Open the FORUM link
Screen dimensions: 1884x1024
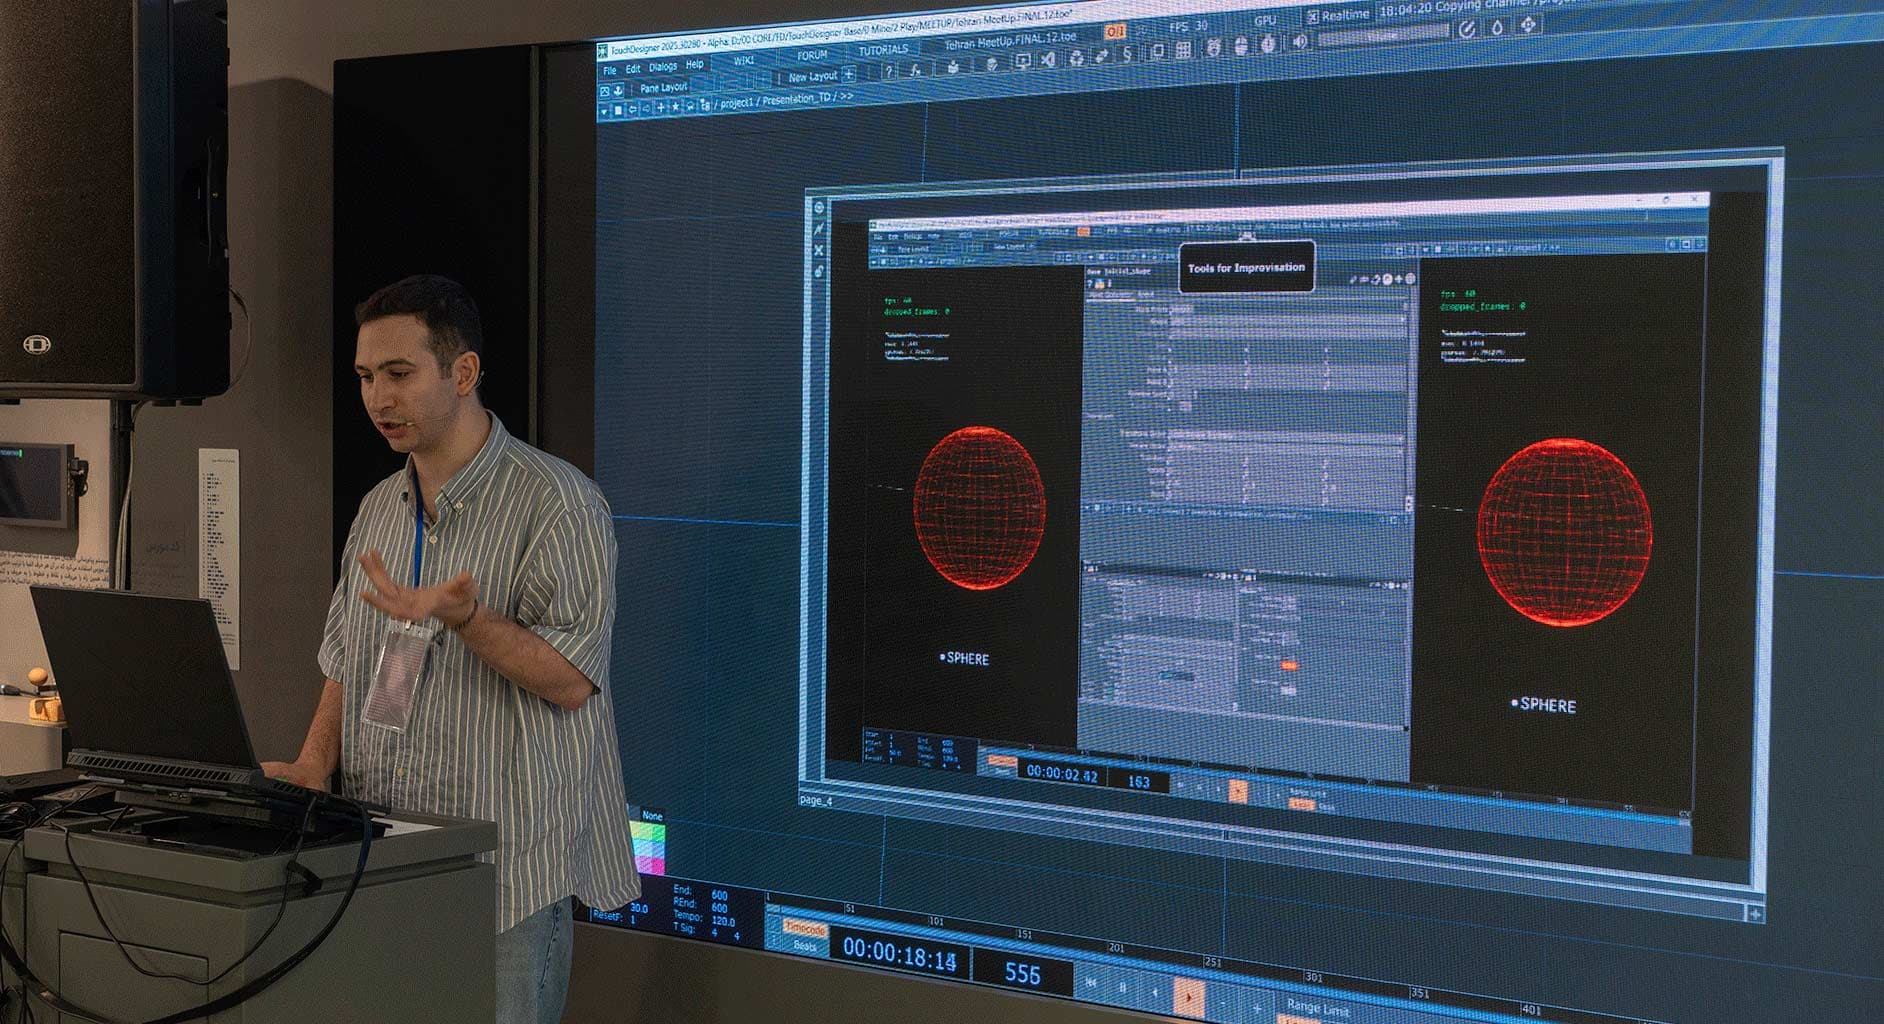[812, 55]
